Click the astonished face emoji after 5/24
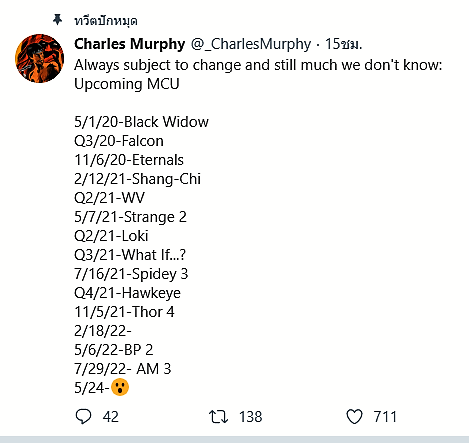 coord(120,387)
